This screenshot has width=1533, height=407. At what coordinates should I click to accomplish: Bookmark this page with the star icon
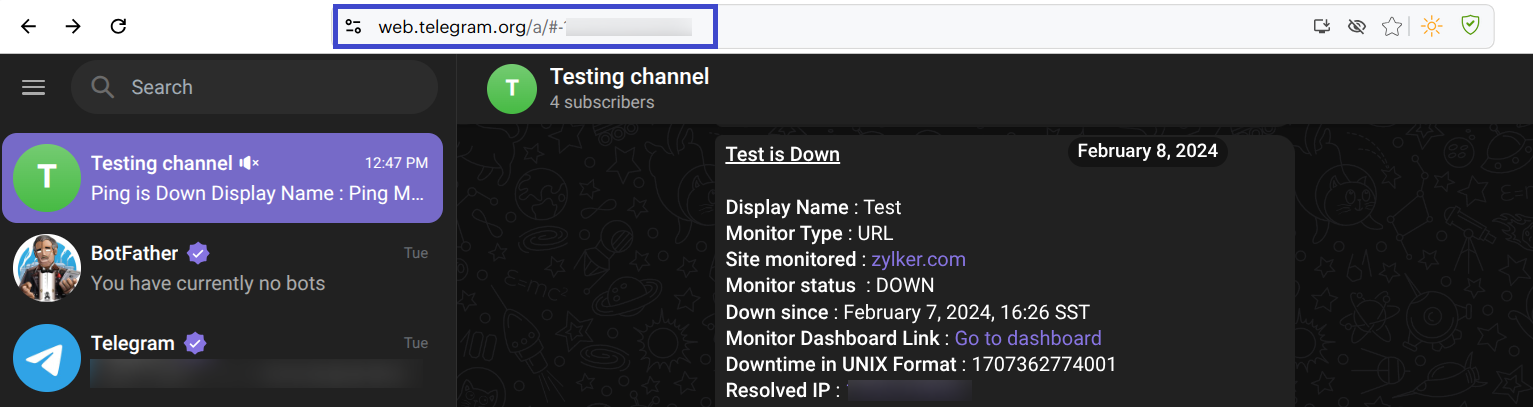pyautogui.click(x=1391, y=27)
